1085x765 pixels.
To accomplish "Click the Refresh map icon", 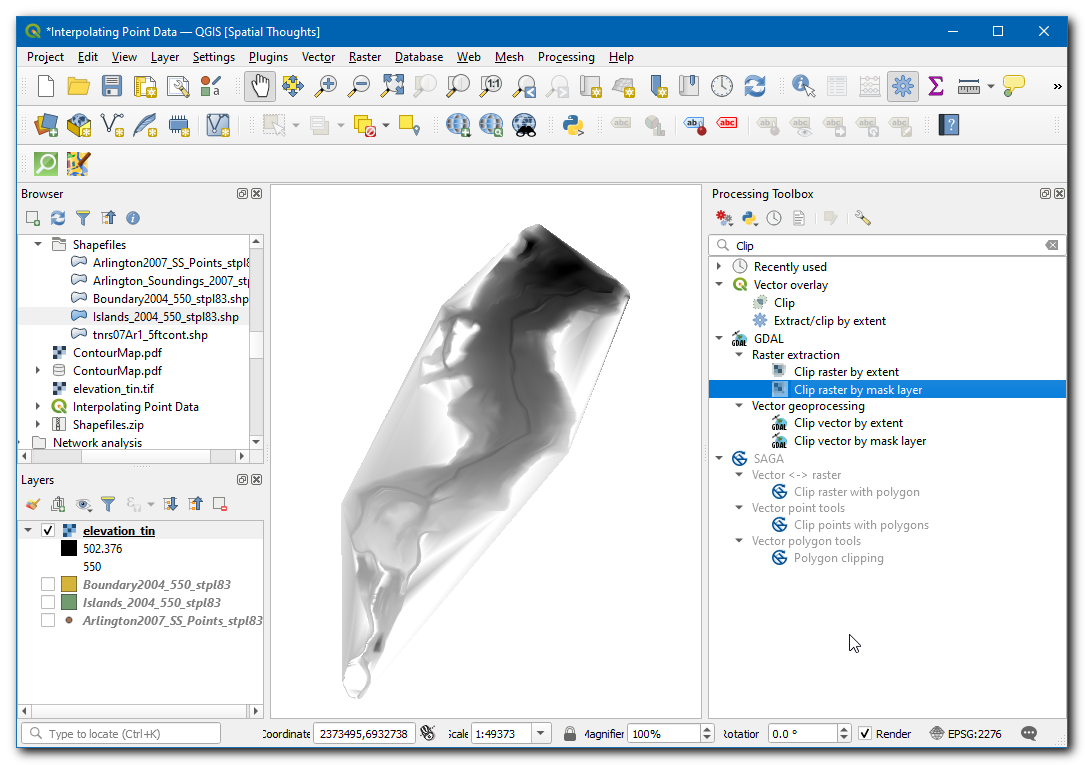I will (755, 87).
